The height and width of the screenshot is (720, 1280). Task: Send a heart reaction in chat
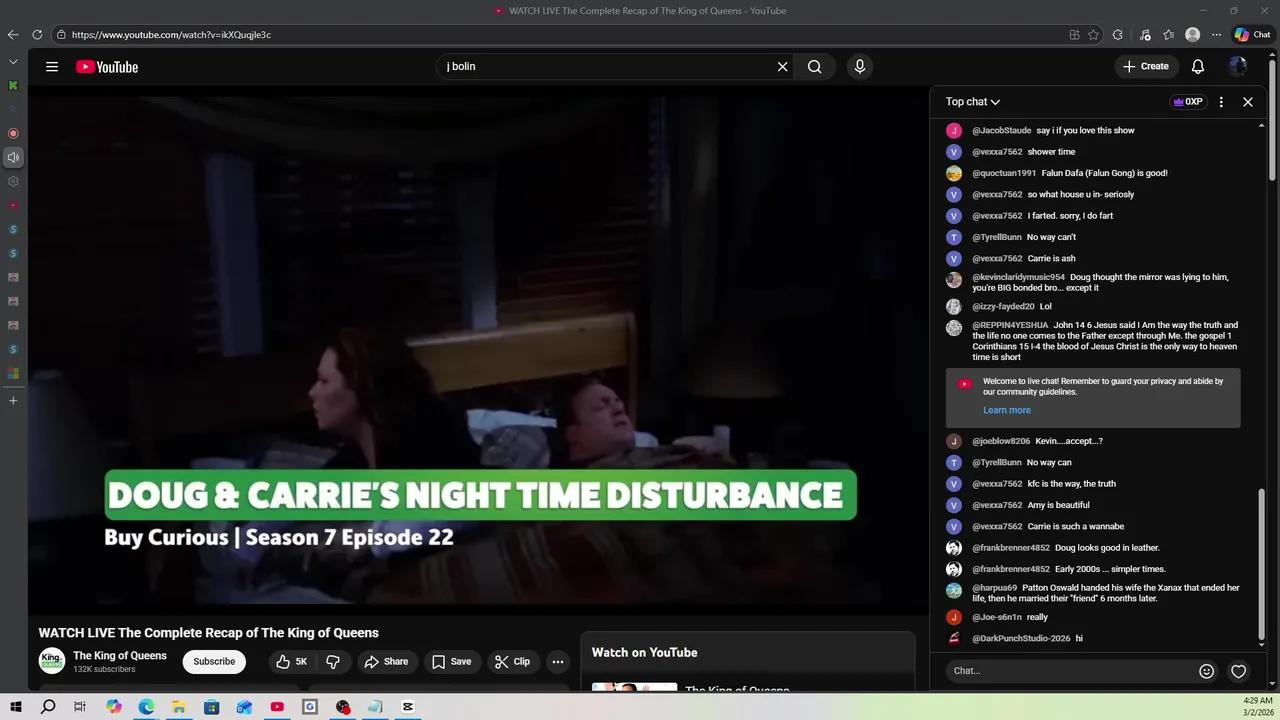point(1239,671)
